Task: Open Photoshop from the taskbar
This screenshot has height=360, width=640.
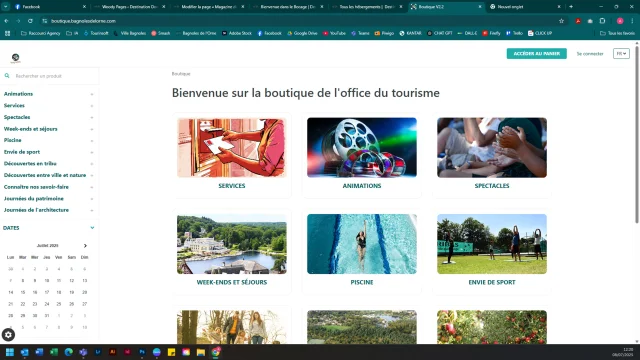Action: (142, 352)
